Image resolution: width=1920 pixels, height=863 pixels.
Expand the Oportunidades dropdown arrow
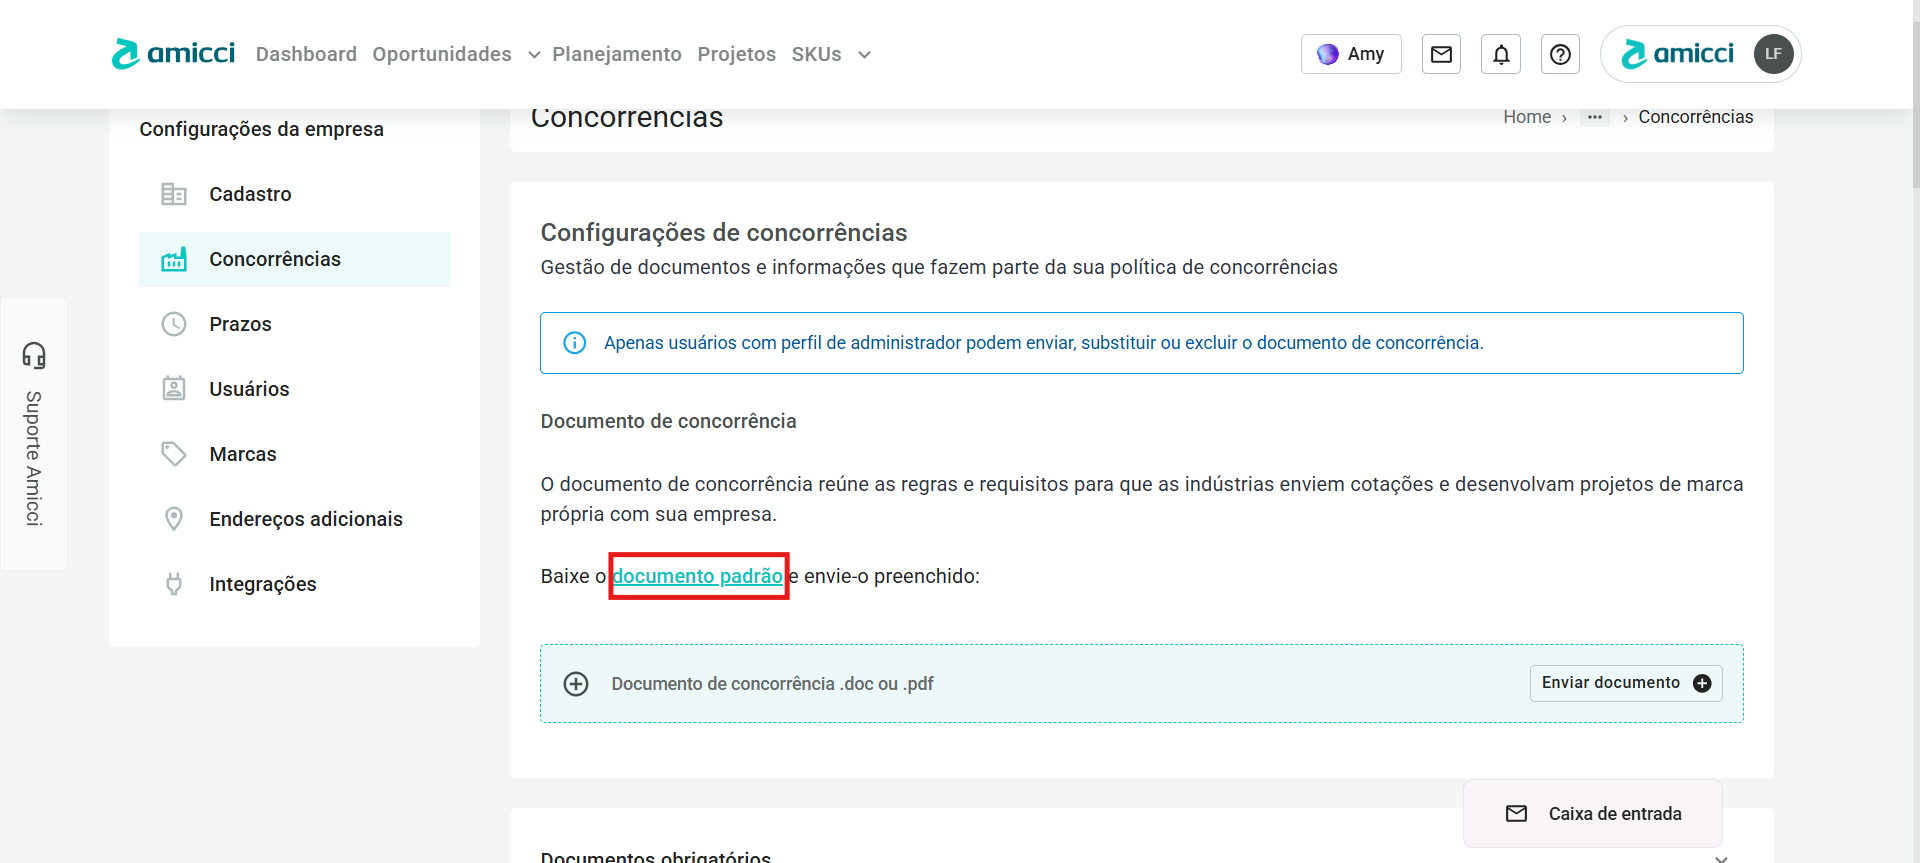point(534,55)
